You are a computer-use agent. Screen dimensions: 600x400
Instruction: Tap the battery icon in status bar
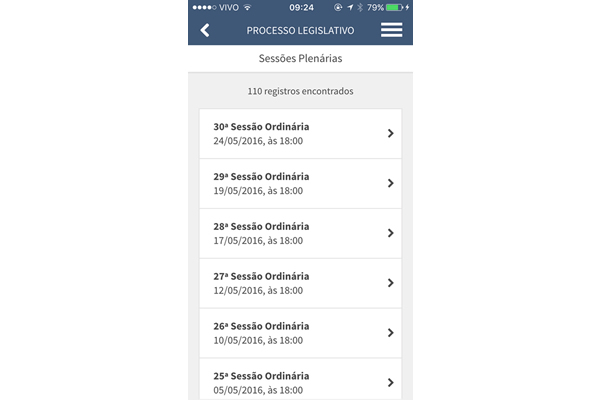click(x=394, y=7)
